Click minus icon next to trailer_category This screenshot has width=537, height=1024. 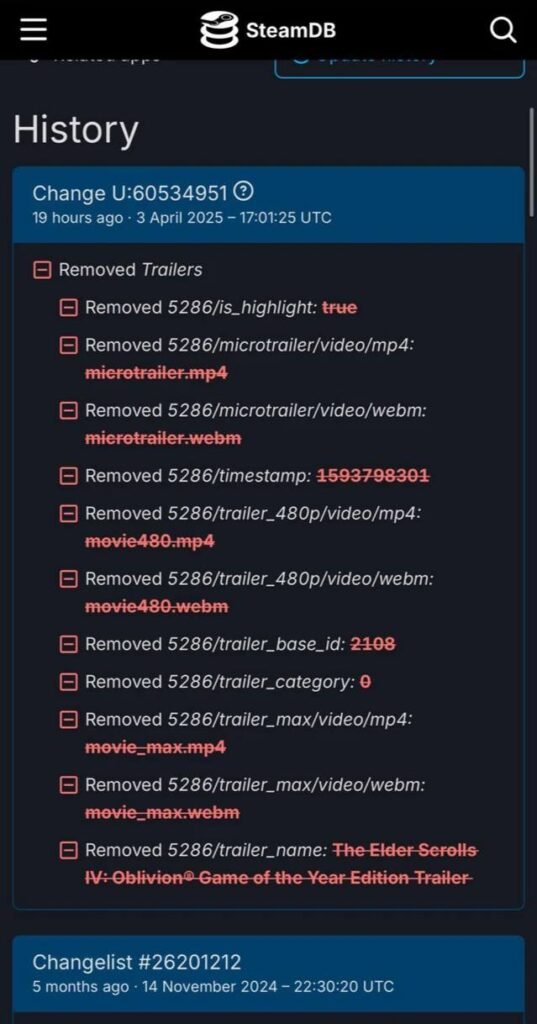coord(69,682)
